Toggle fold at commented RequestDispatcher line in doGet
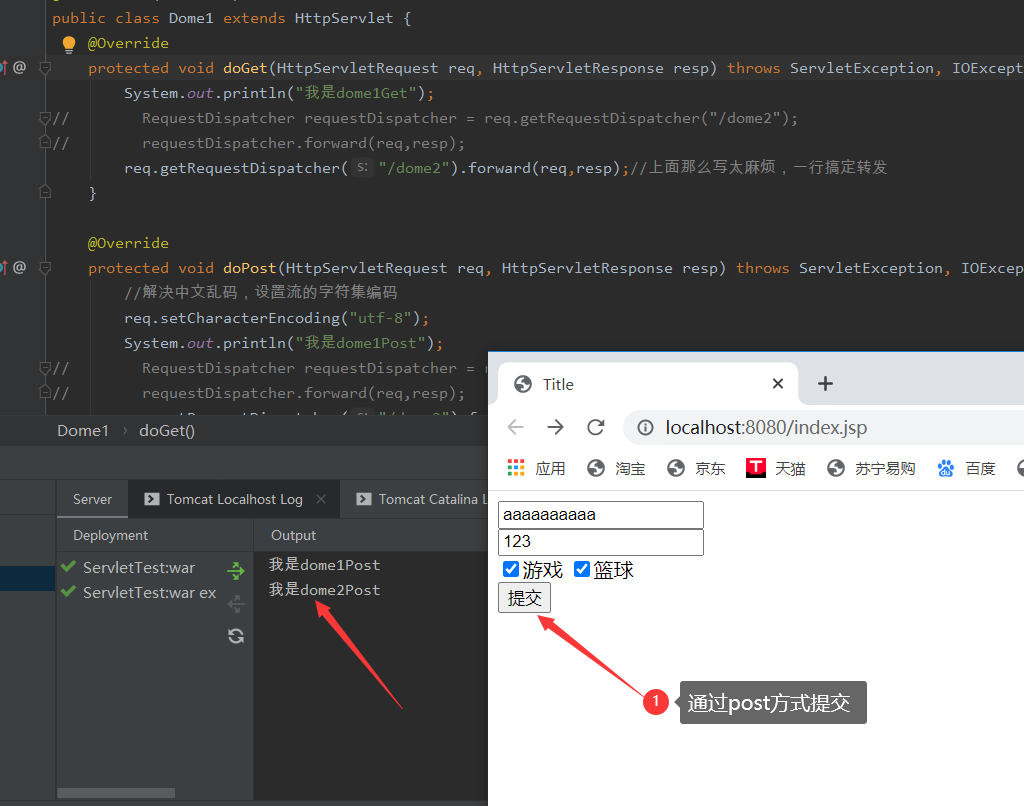The height and width of the screenshot is (806, 1024). (45, 118)
